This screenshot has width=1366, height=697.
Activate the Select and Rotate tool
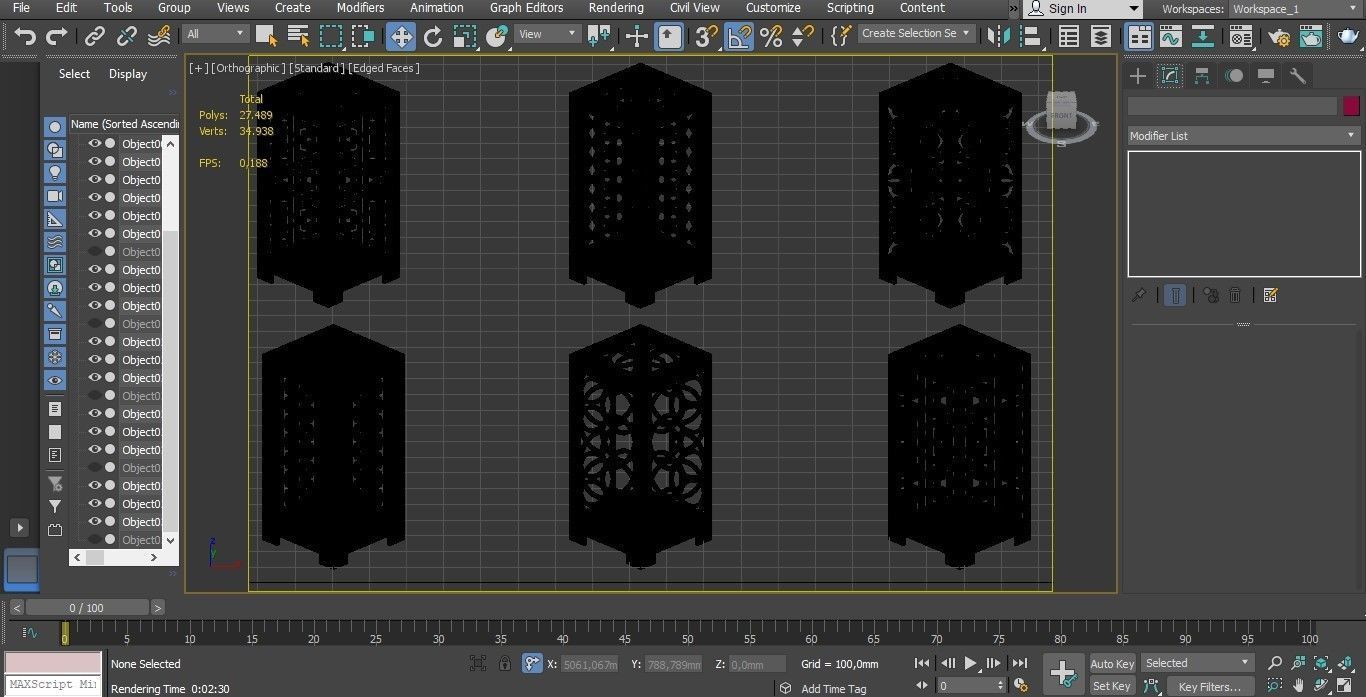click(x=432, y=37)
